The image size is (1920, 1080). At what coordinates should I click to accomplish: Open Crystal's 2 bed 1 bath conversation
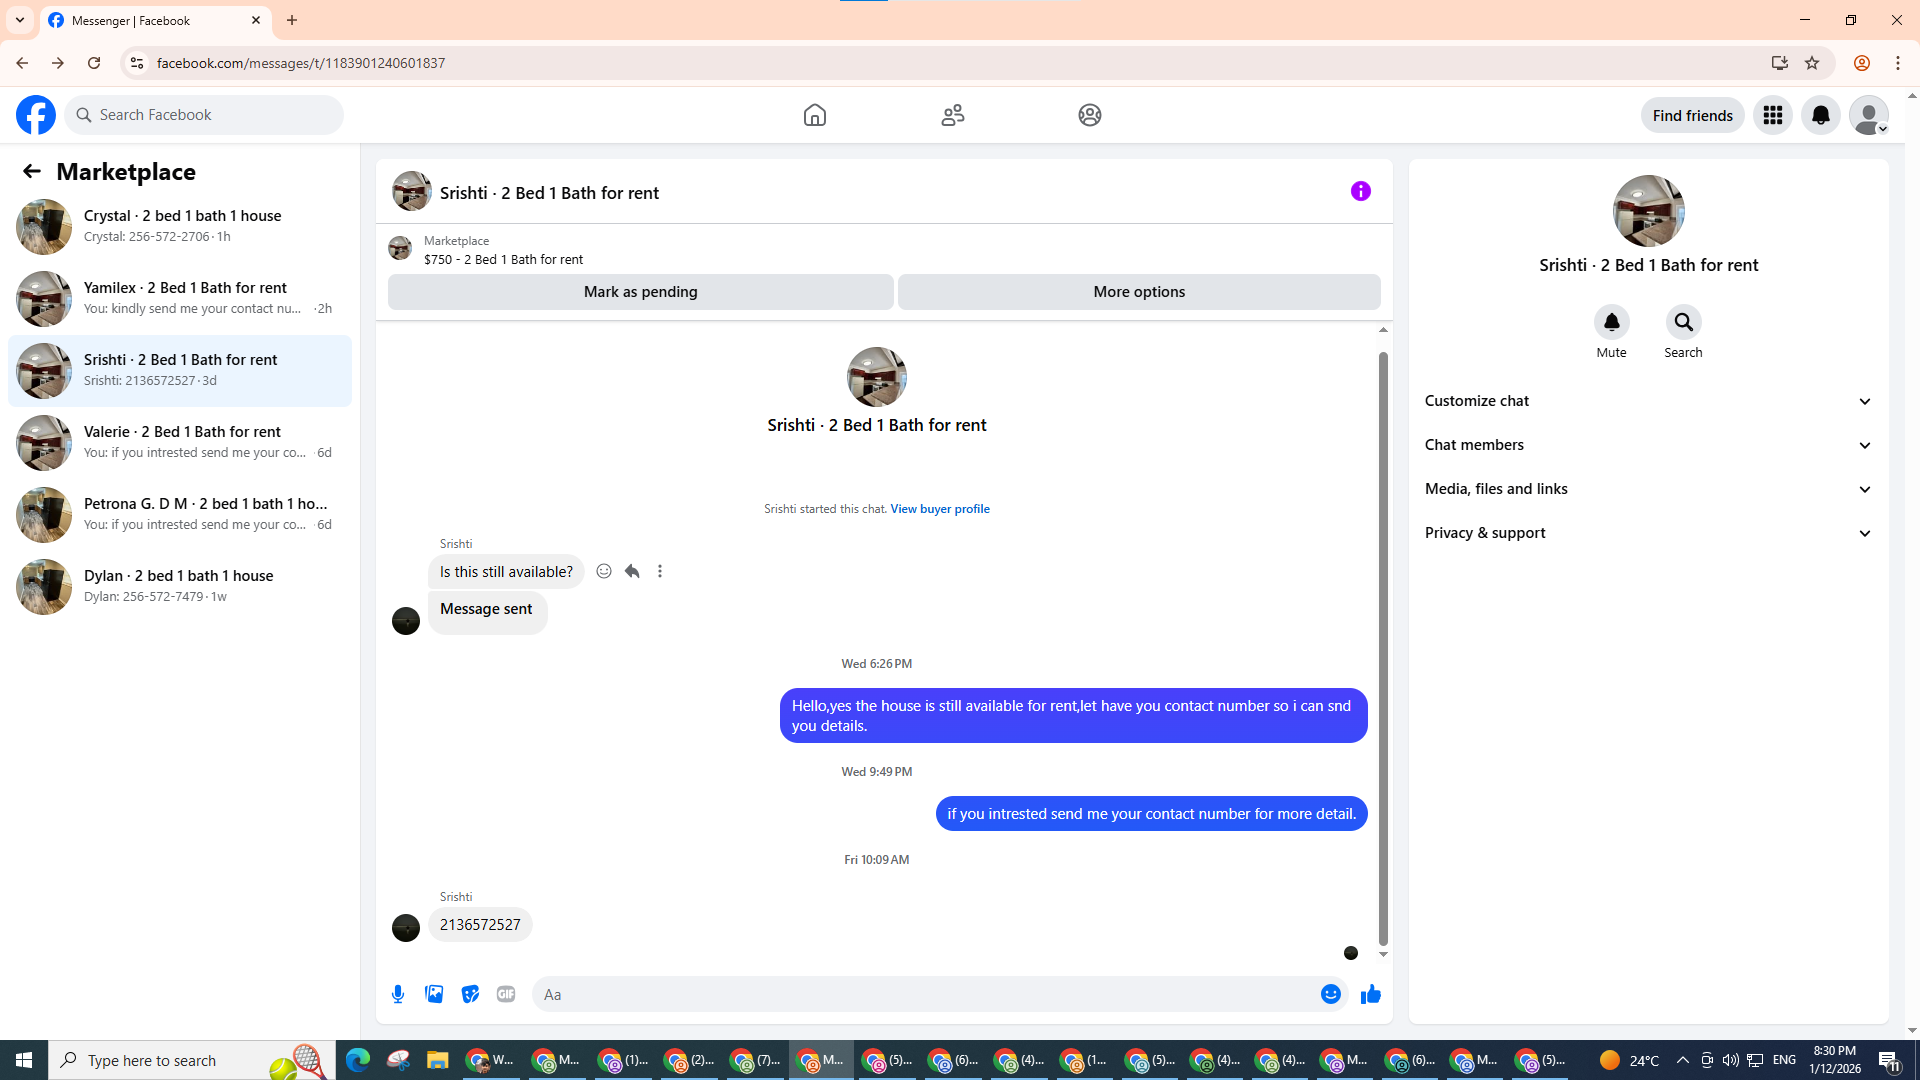click(180, 226)
